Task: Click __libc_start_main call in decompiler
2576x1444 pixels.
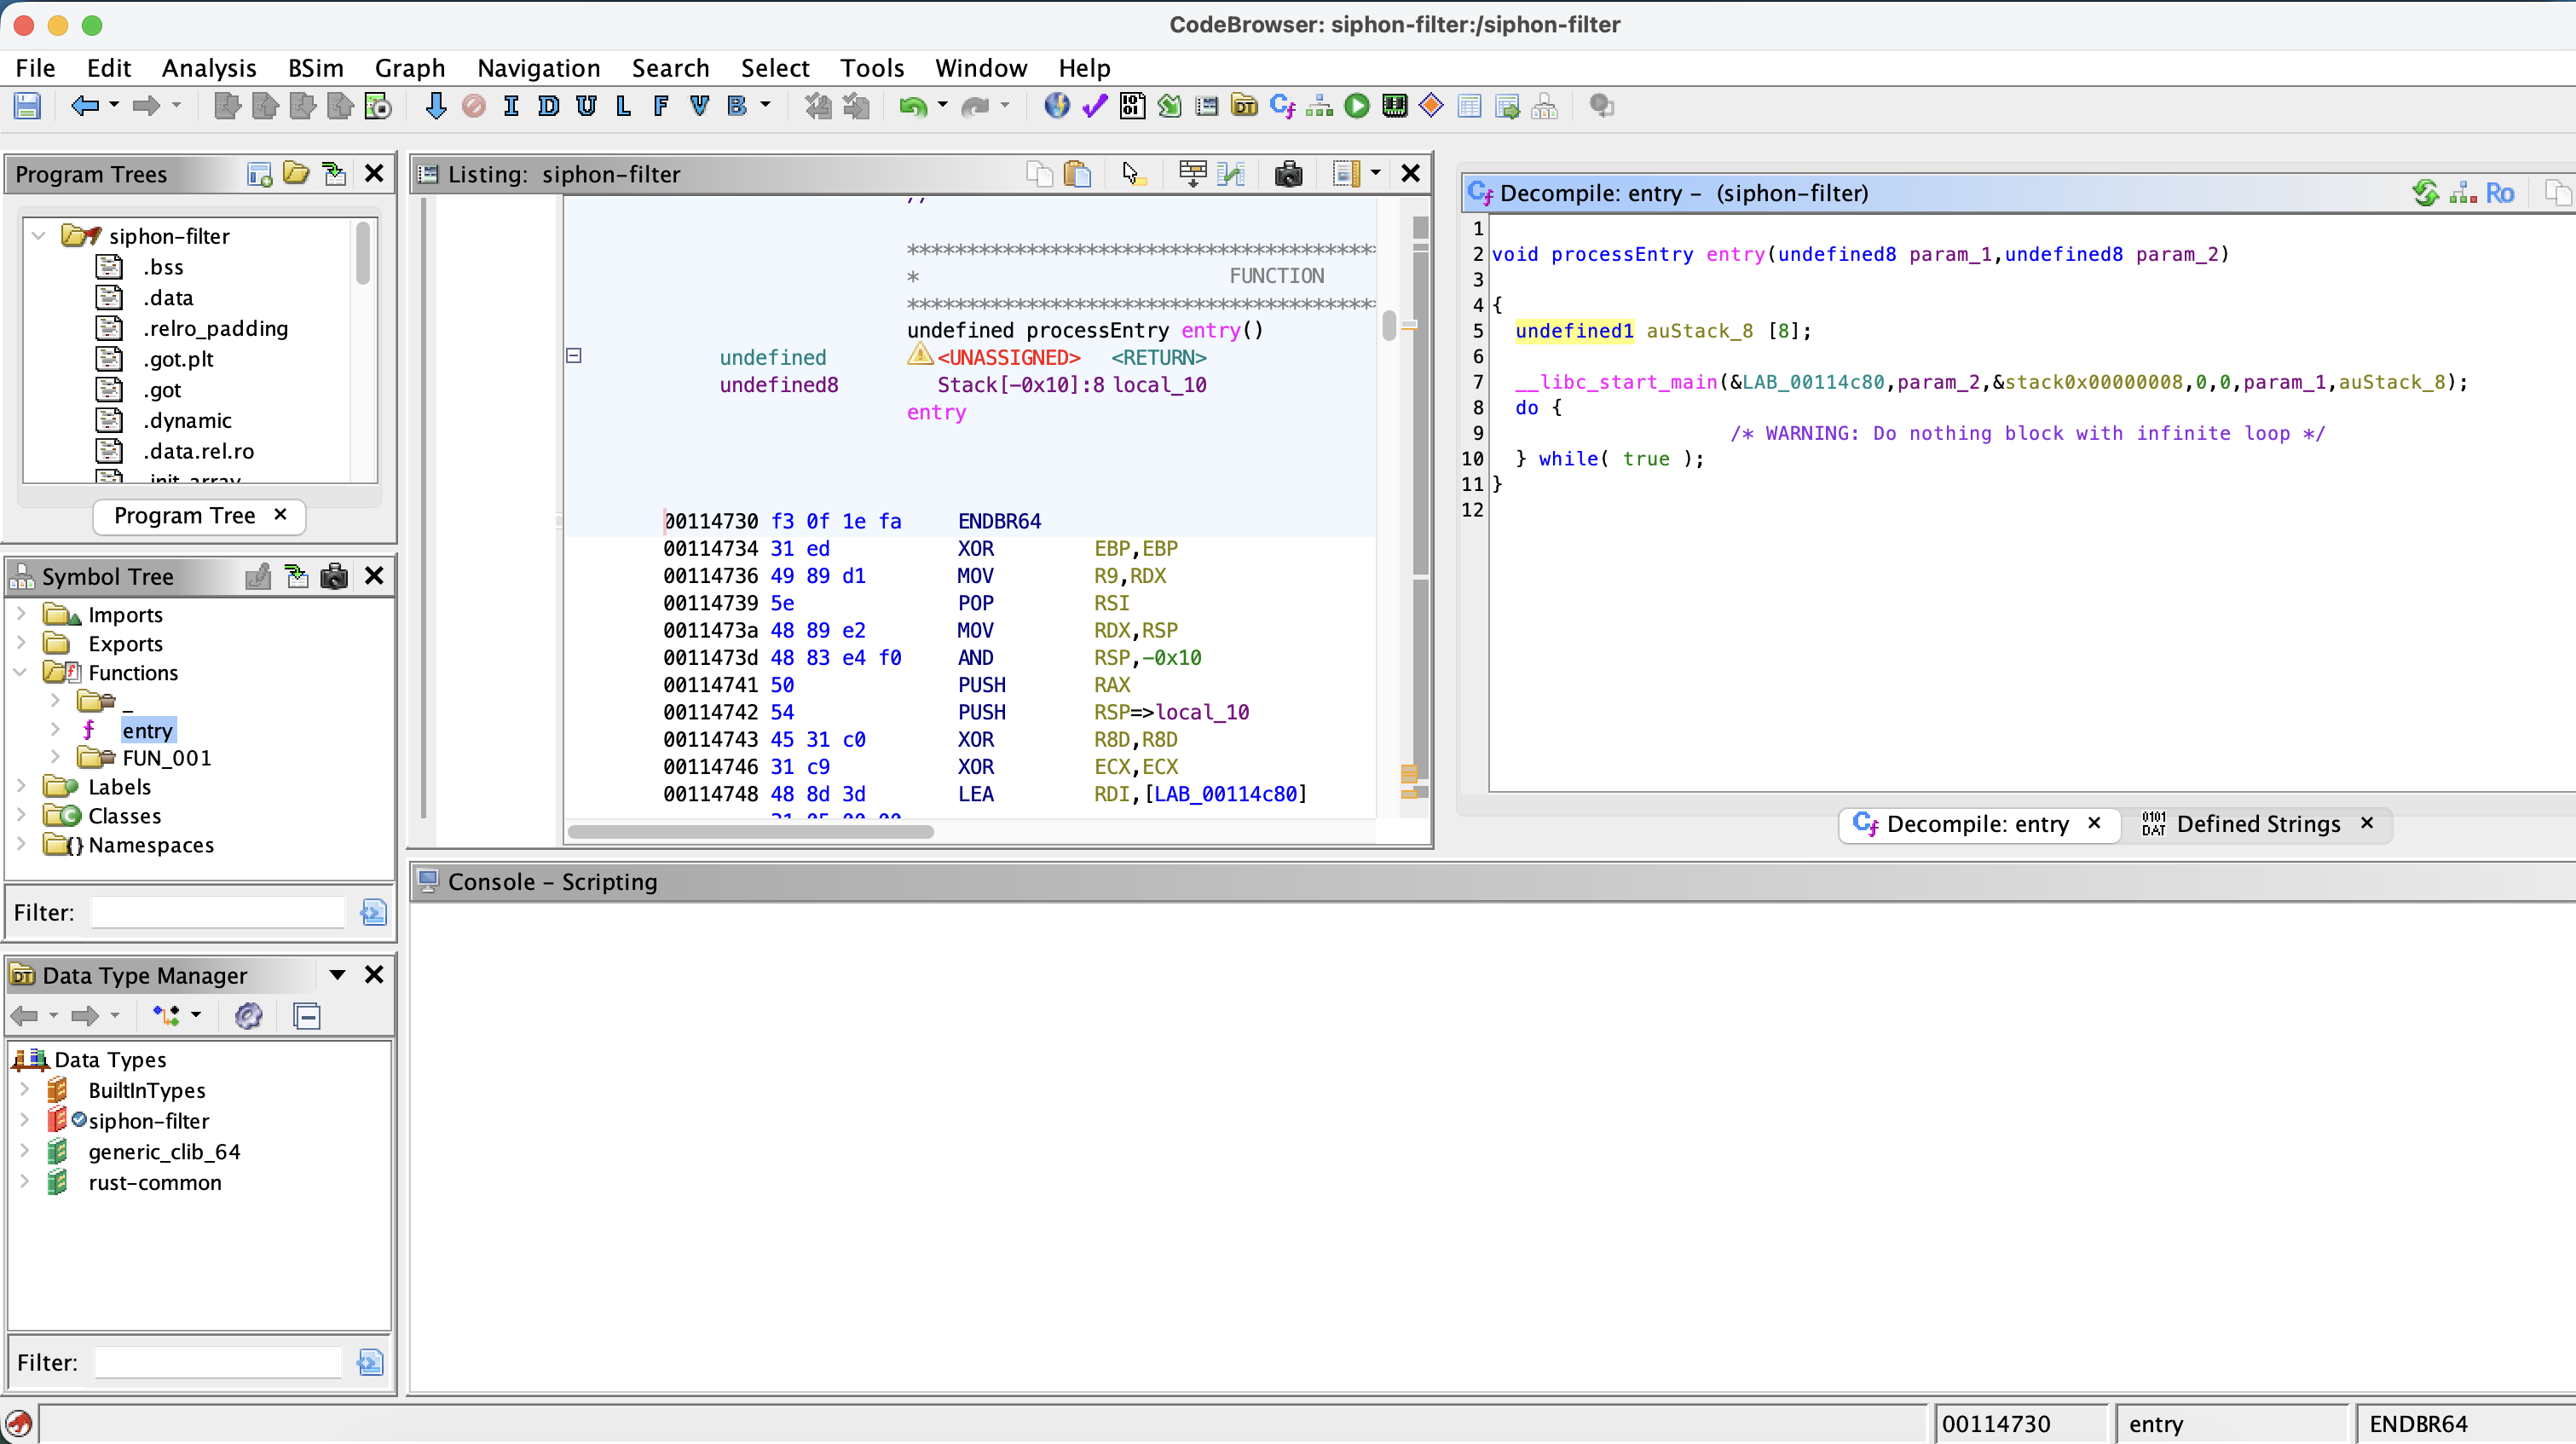Action: point(1616,382)
